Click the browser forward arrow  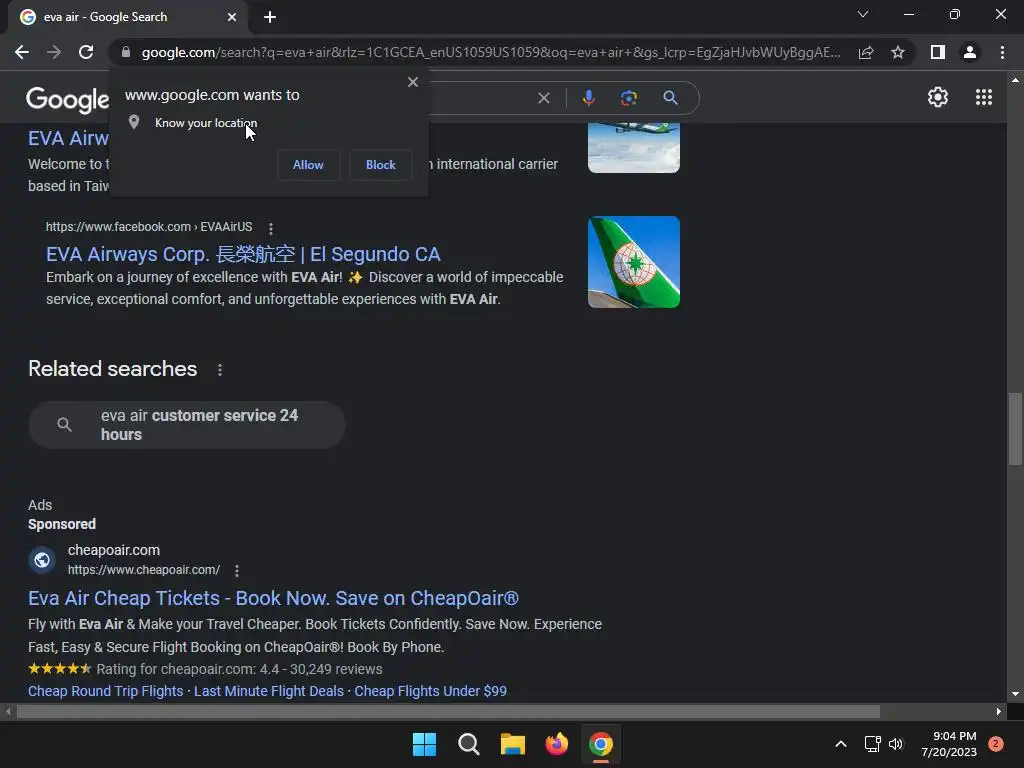click(54, 52)
